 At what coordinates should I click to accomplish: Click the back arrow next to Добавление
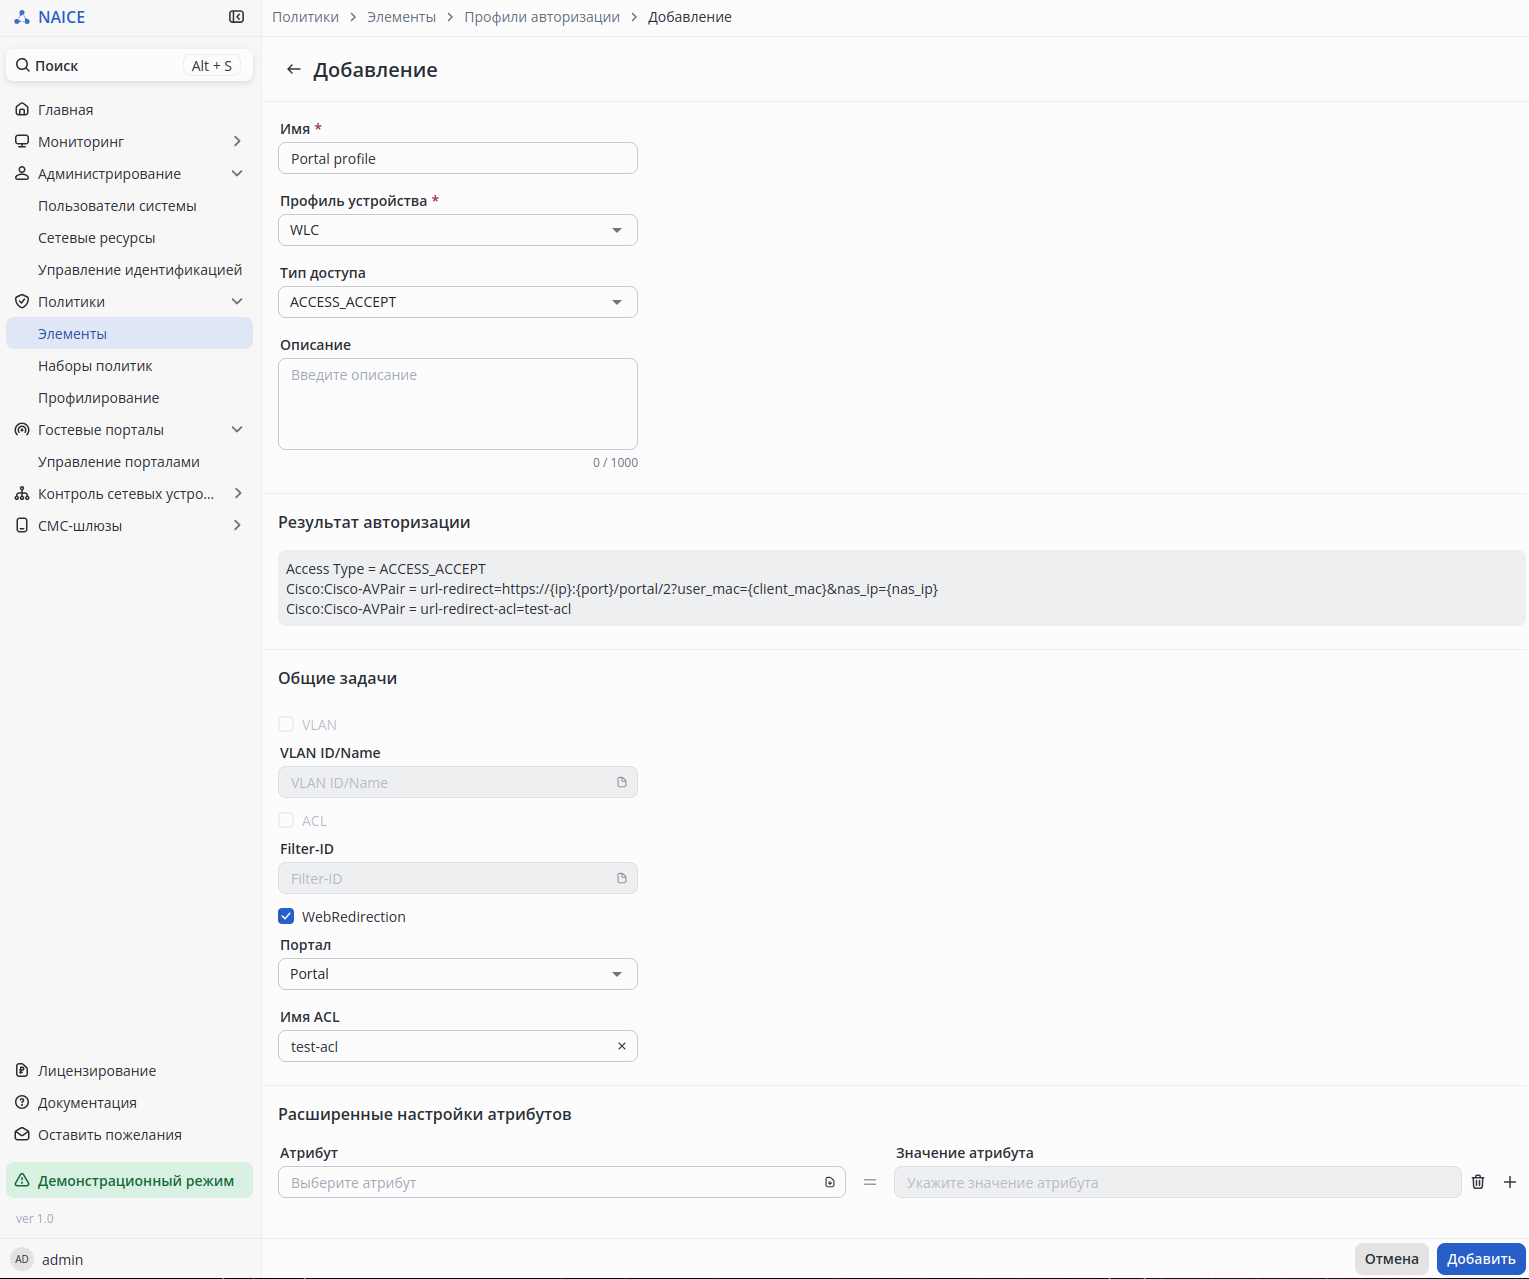[x=293, y=69]
